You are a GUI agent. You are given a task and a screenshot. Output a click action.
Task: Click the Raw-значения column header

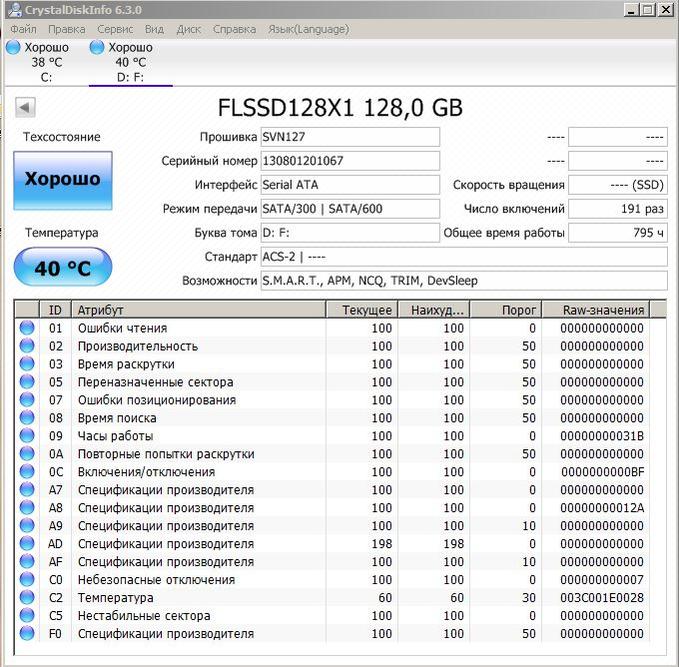click(x=596, y=310)
